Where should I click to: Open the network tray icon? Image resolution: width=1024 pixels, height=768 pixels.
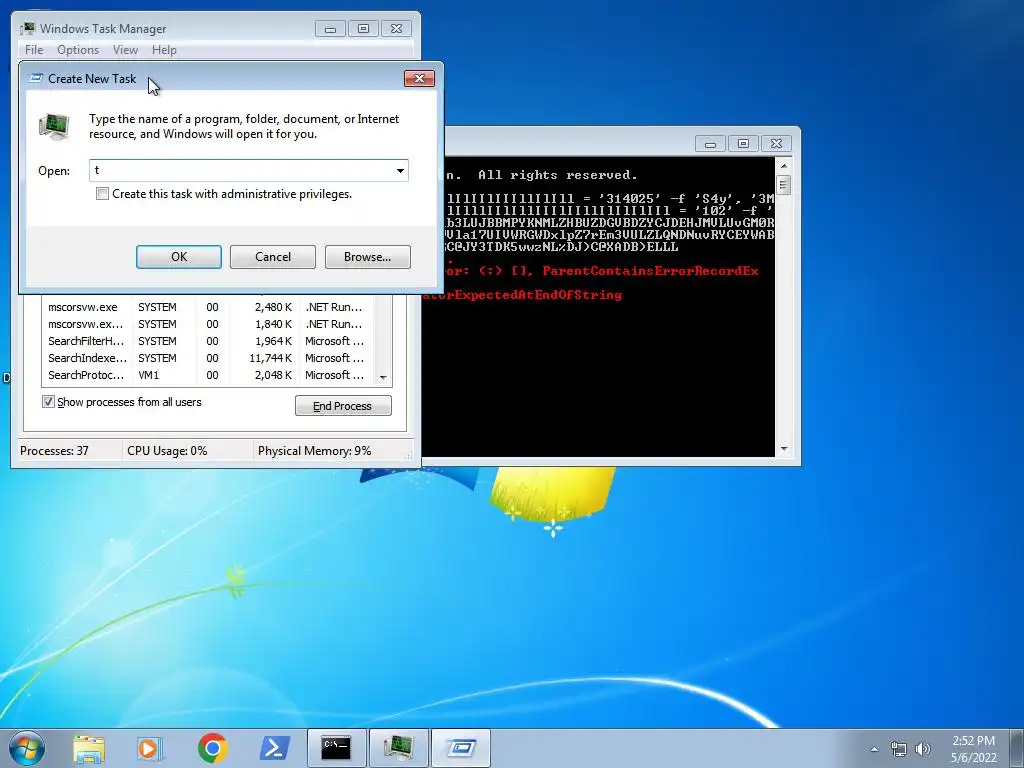[x=899, y=749]
